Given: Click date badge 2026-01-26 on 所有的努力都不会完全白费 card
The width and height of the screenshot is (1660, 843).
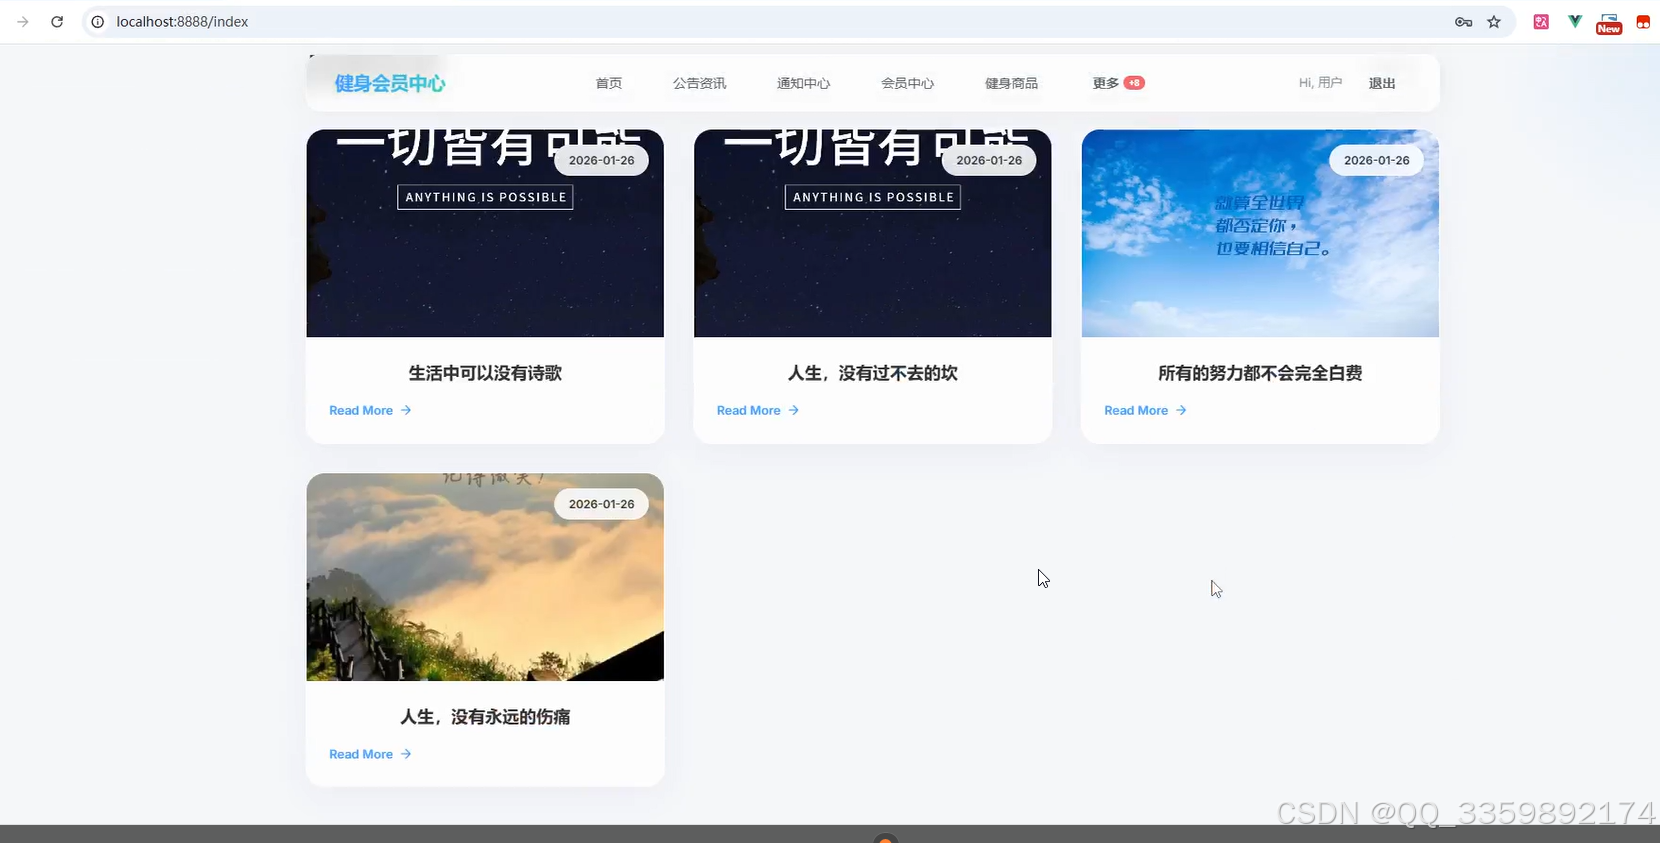Looking at the screenshot, I should [x=1377, y=160].
